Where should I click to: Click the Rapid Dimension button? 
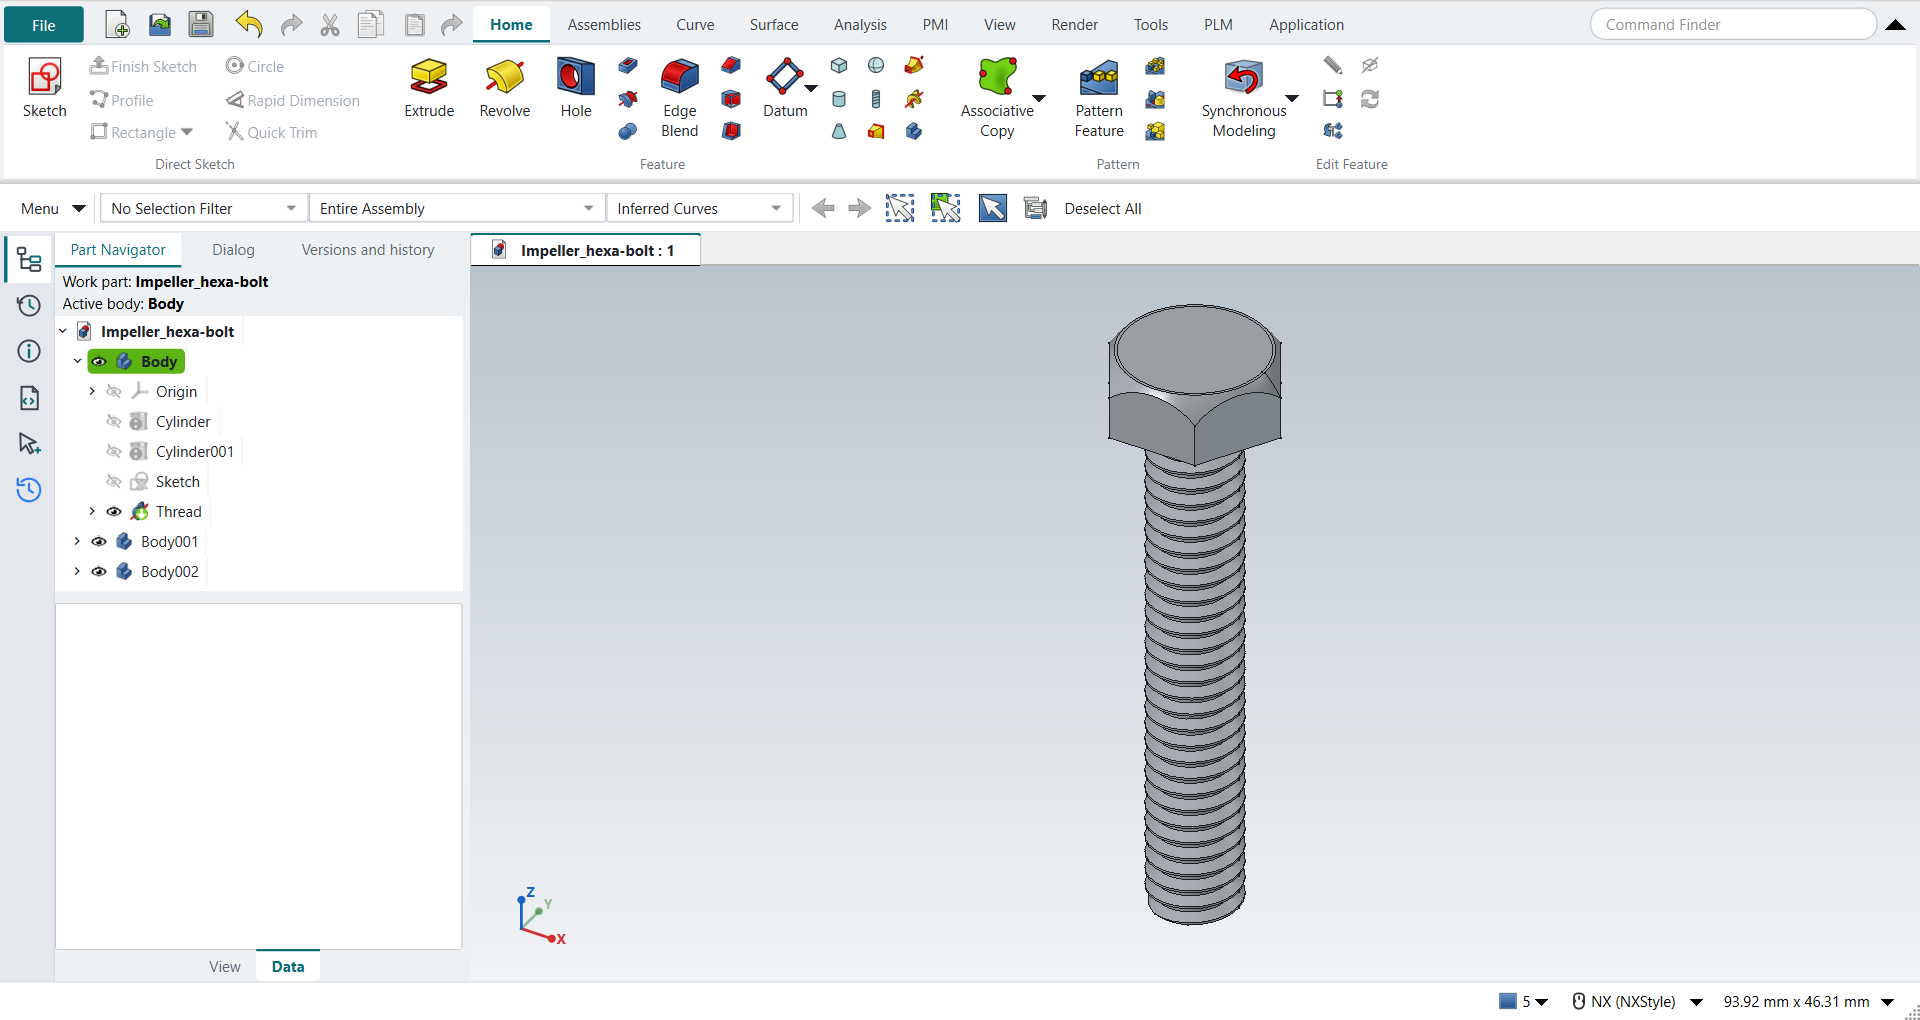coord(293,100)
